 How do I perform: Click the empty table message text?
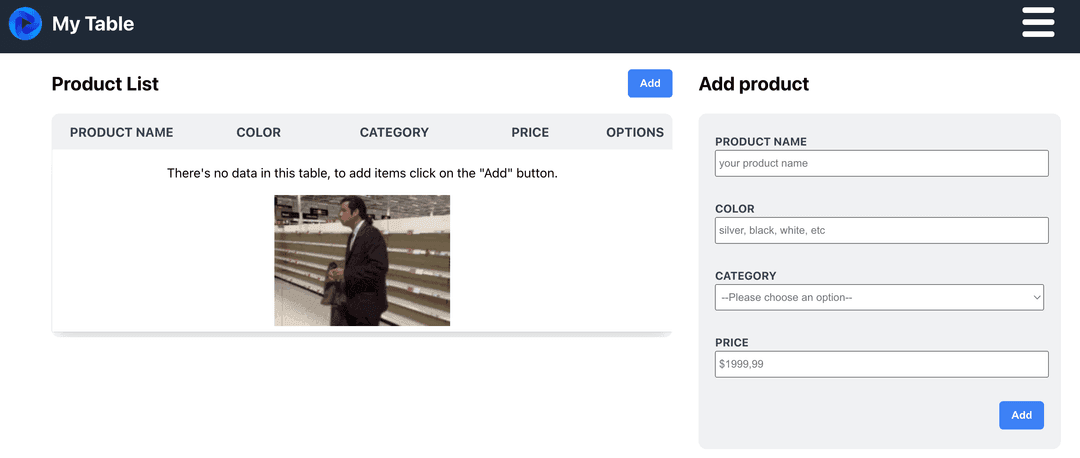coord(362,173)
